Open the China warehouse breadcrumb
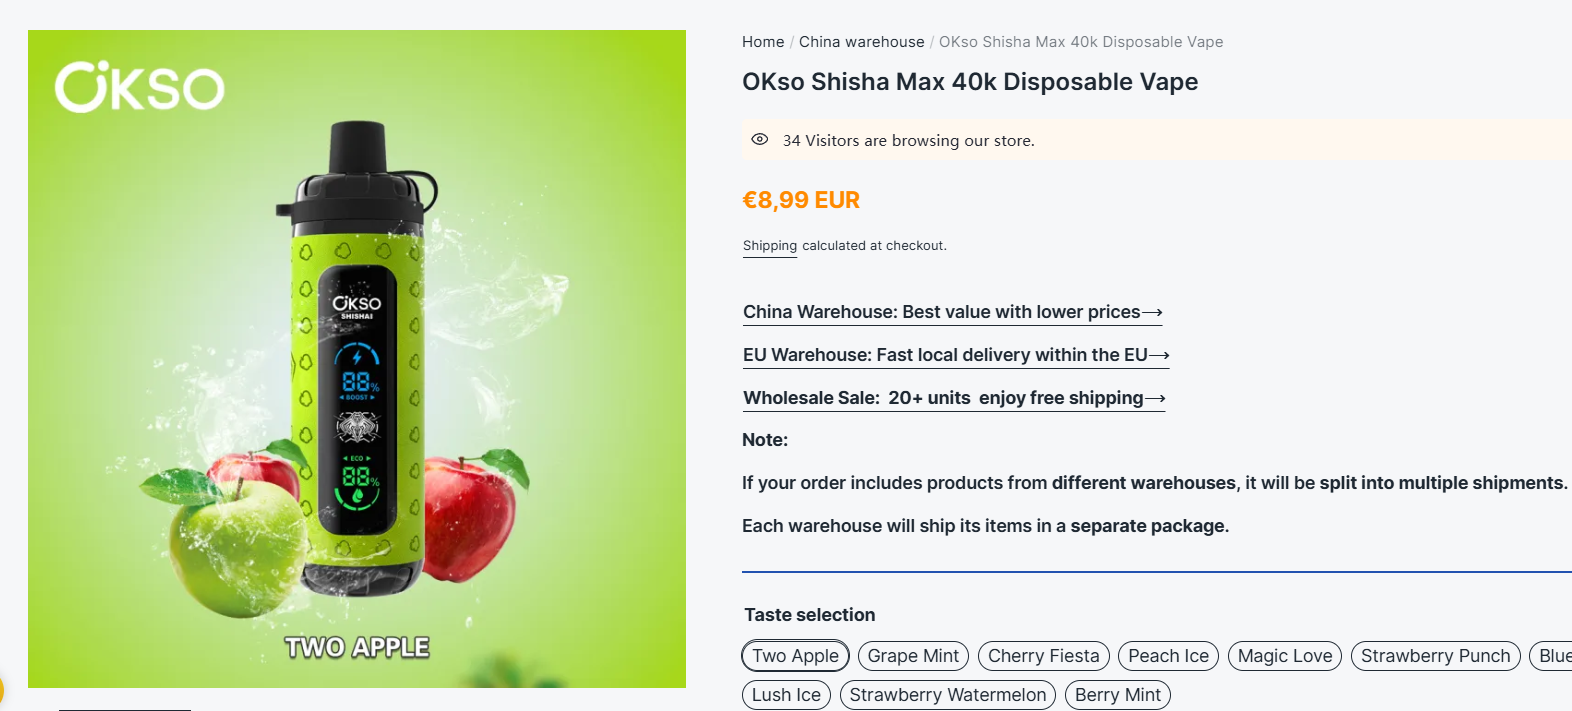This screenshot has width=1572, height=711. (x=861, y=42)
